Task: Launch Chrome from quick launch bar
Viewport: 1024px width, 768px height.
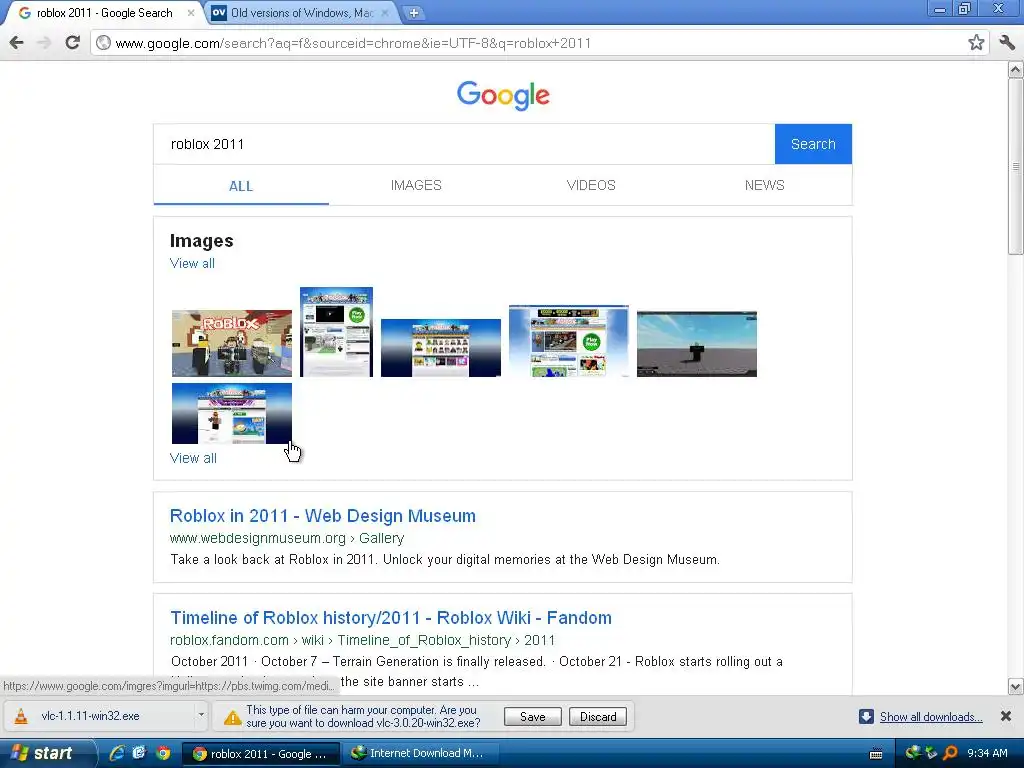Action: (x=163, y=753)
